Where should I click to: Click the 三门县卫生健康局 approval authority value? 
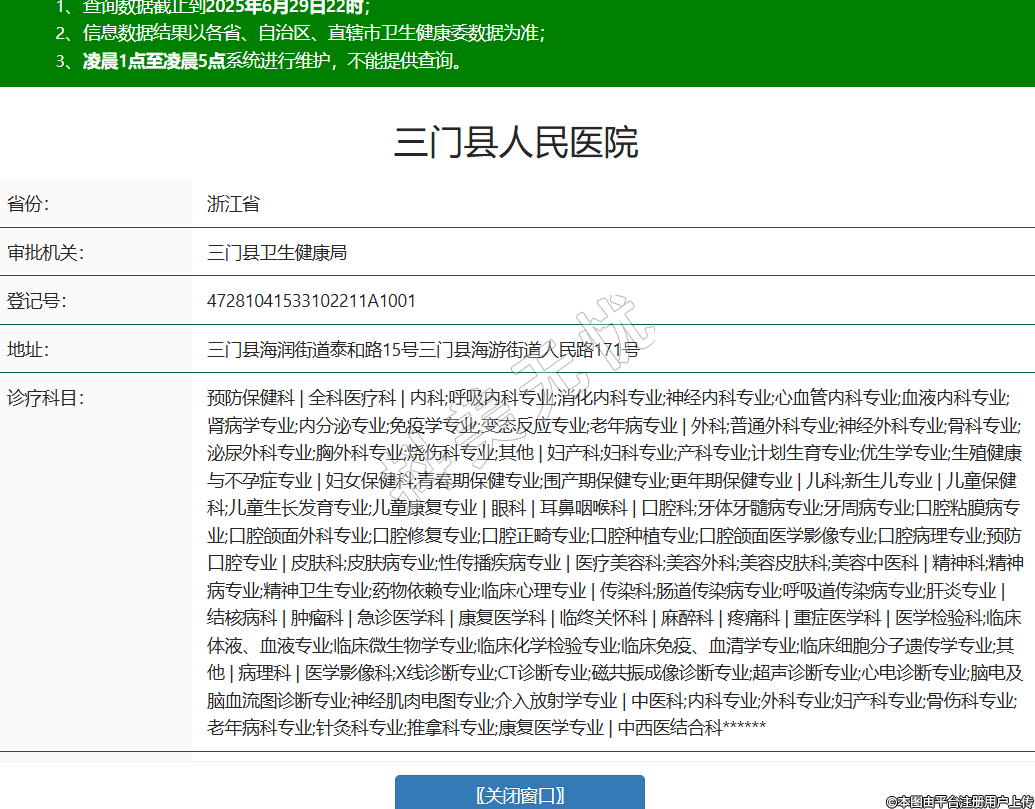click(277, 252)
